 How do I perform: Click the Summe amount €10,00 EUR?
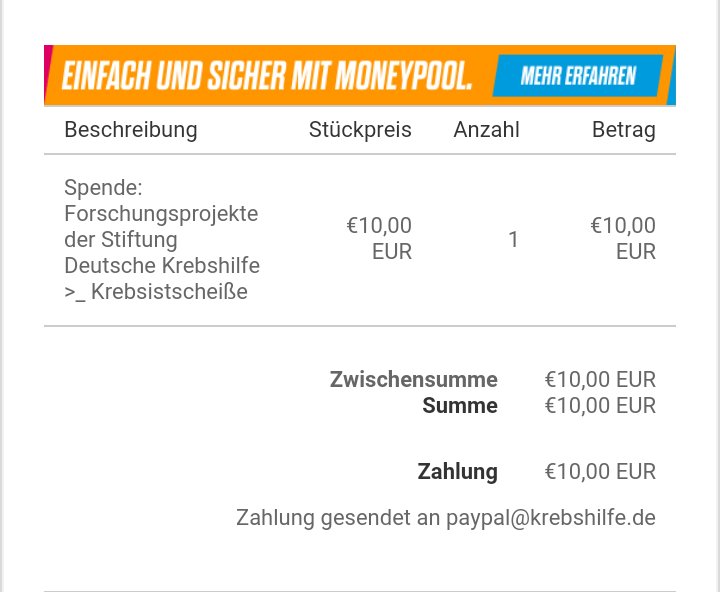coord(600,406)
